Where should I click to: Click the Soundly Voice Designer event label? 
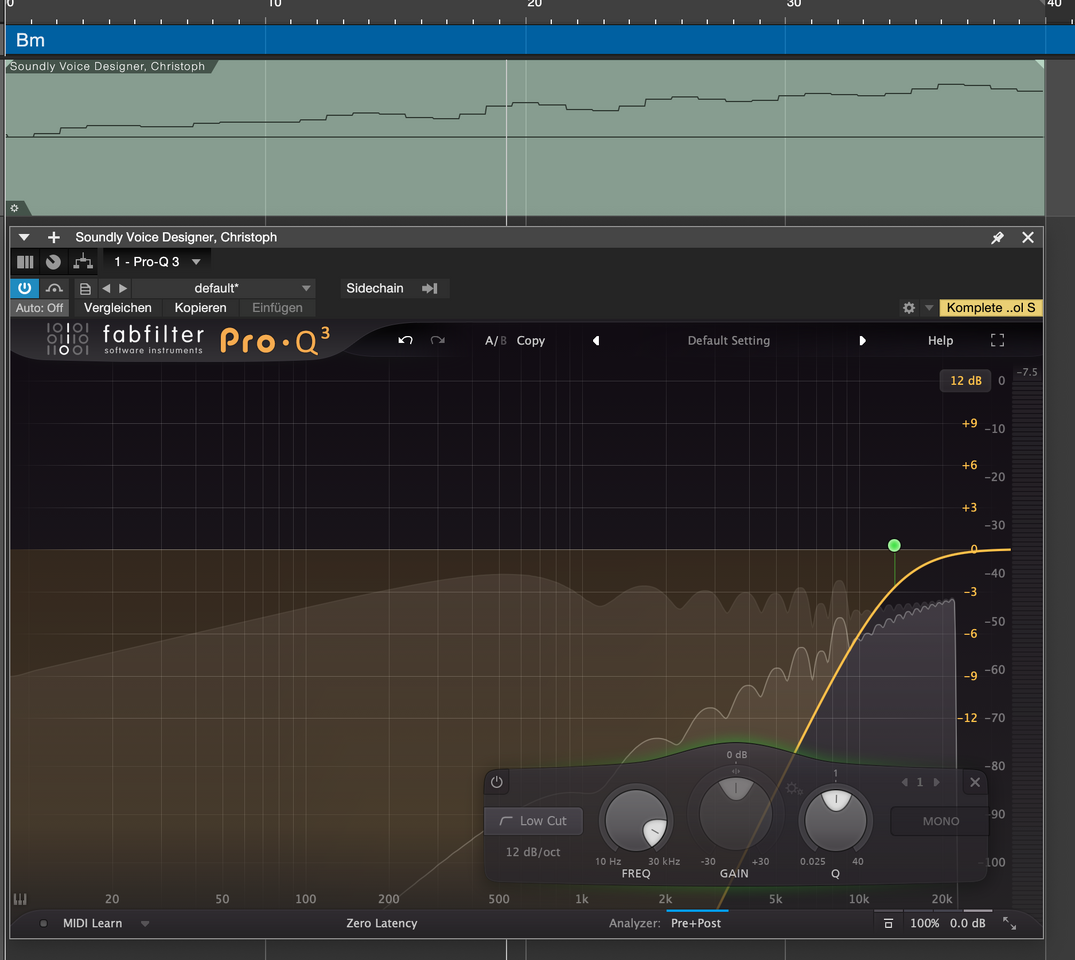pyautogui.click(x=107, y=67)
